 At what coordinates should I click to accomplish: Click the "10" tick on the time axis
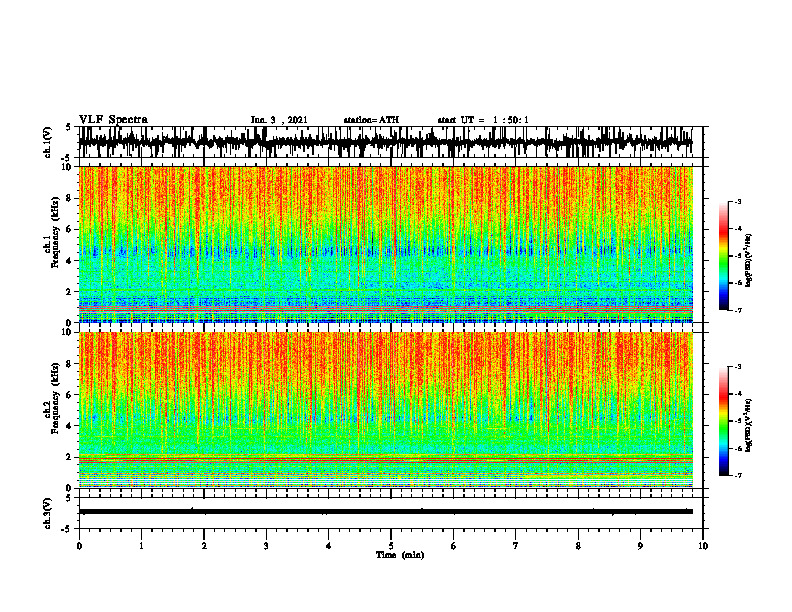(703, 546)
